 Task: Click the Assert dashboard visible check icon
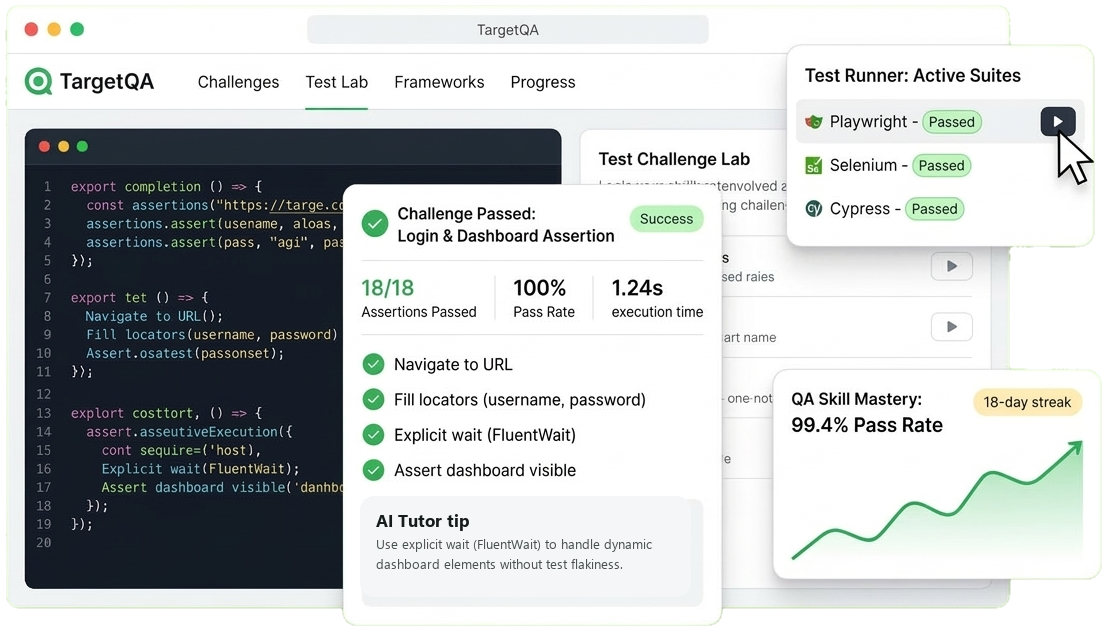(373, 470)
